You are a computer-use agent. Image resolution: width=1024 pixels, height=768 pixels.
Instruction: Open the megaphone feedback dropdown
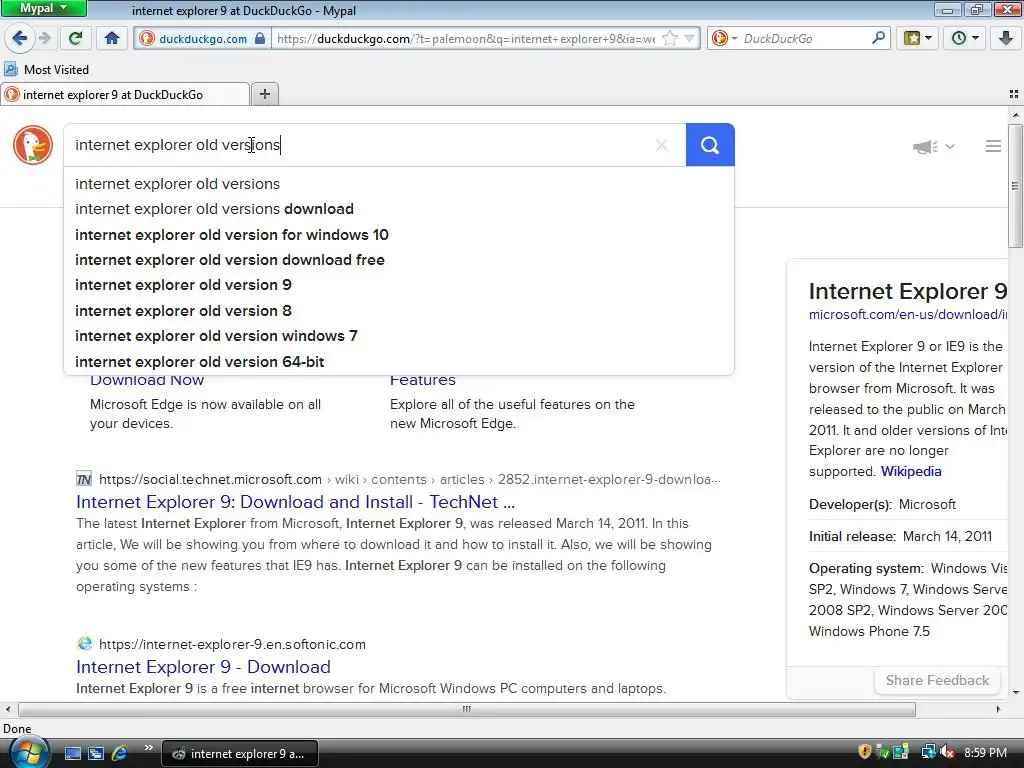(934, 146)
